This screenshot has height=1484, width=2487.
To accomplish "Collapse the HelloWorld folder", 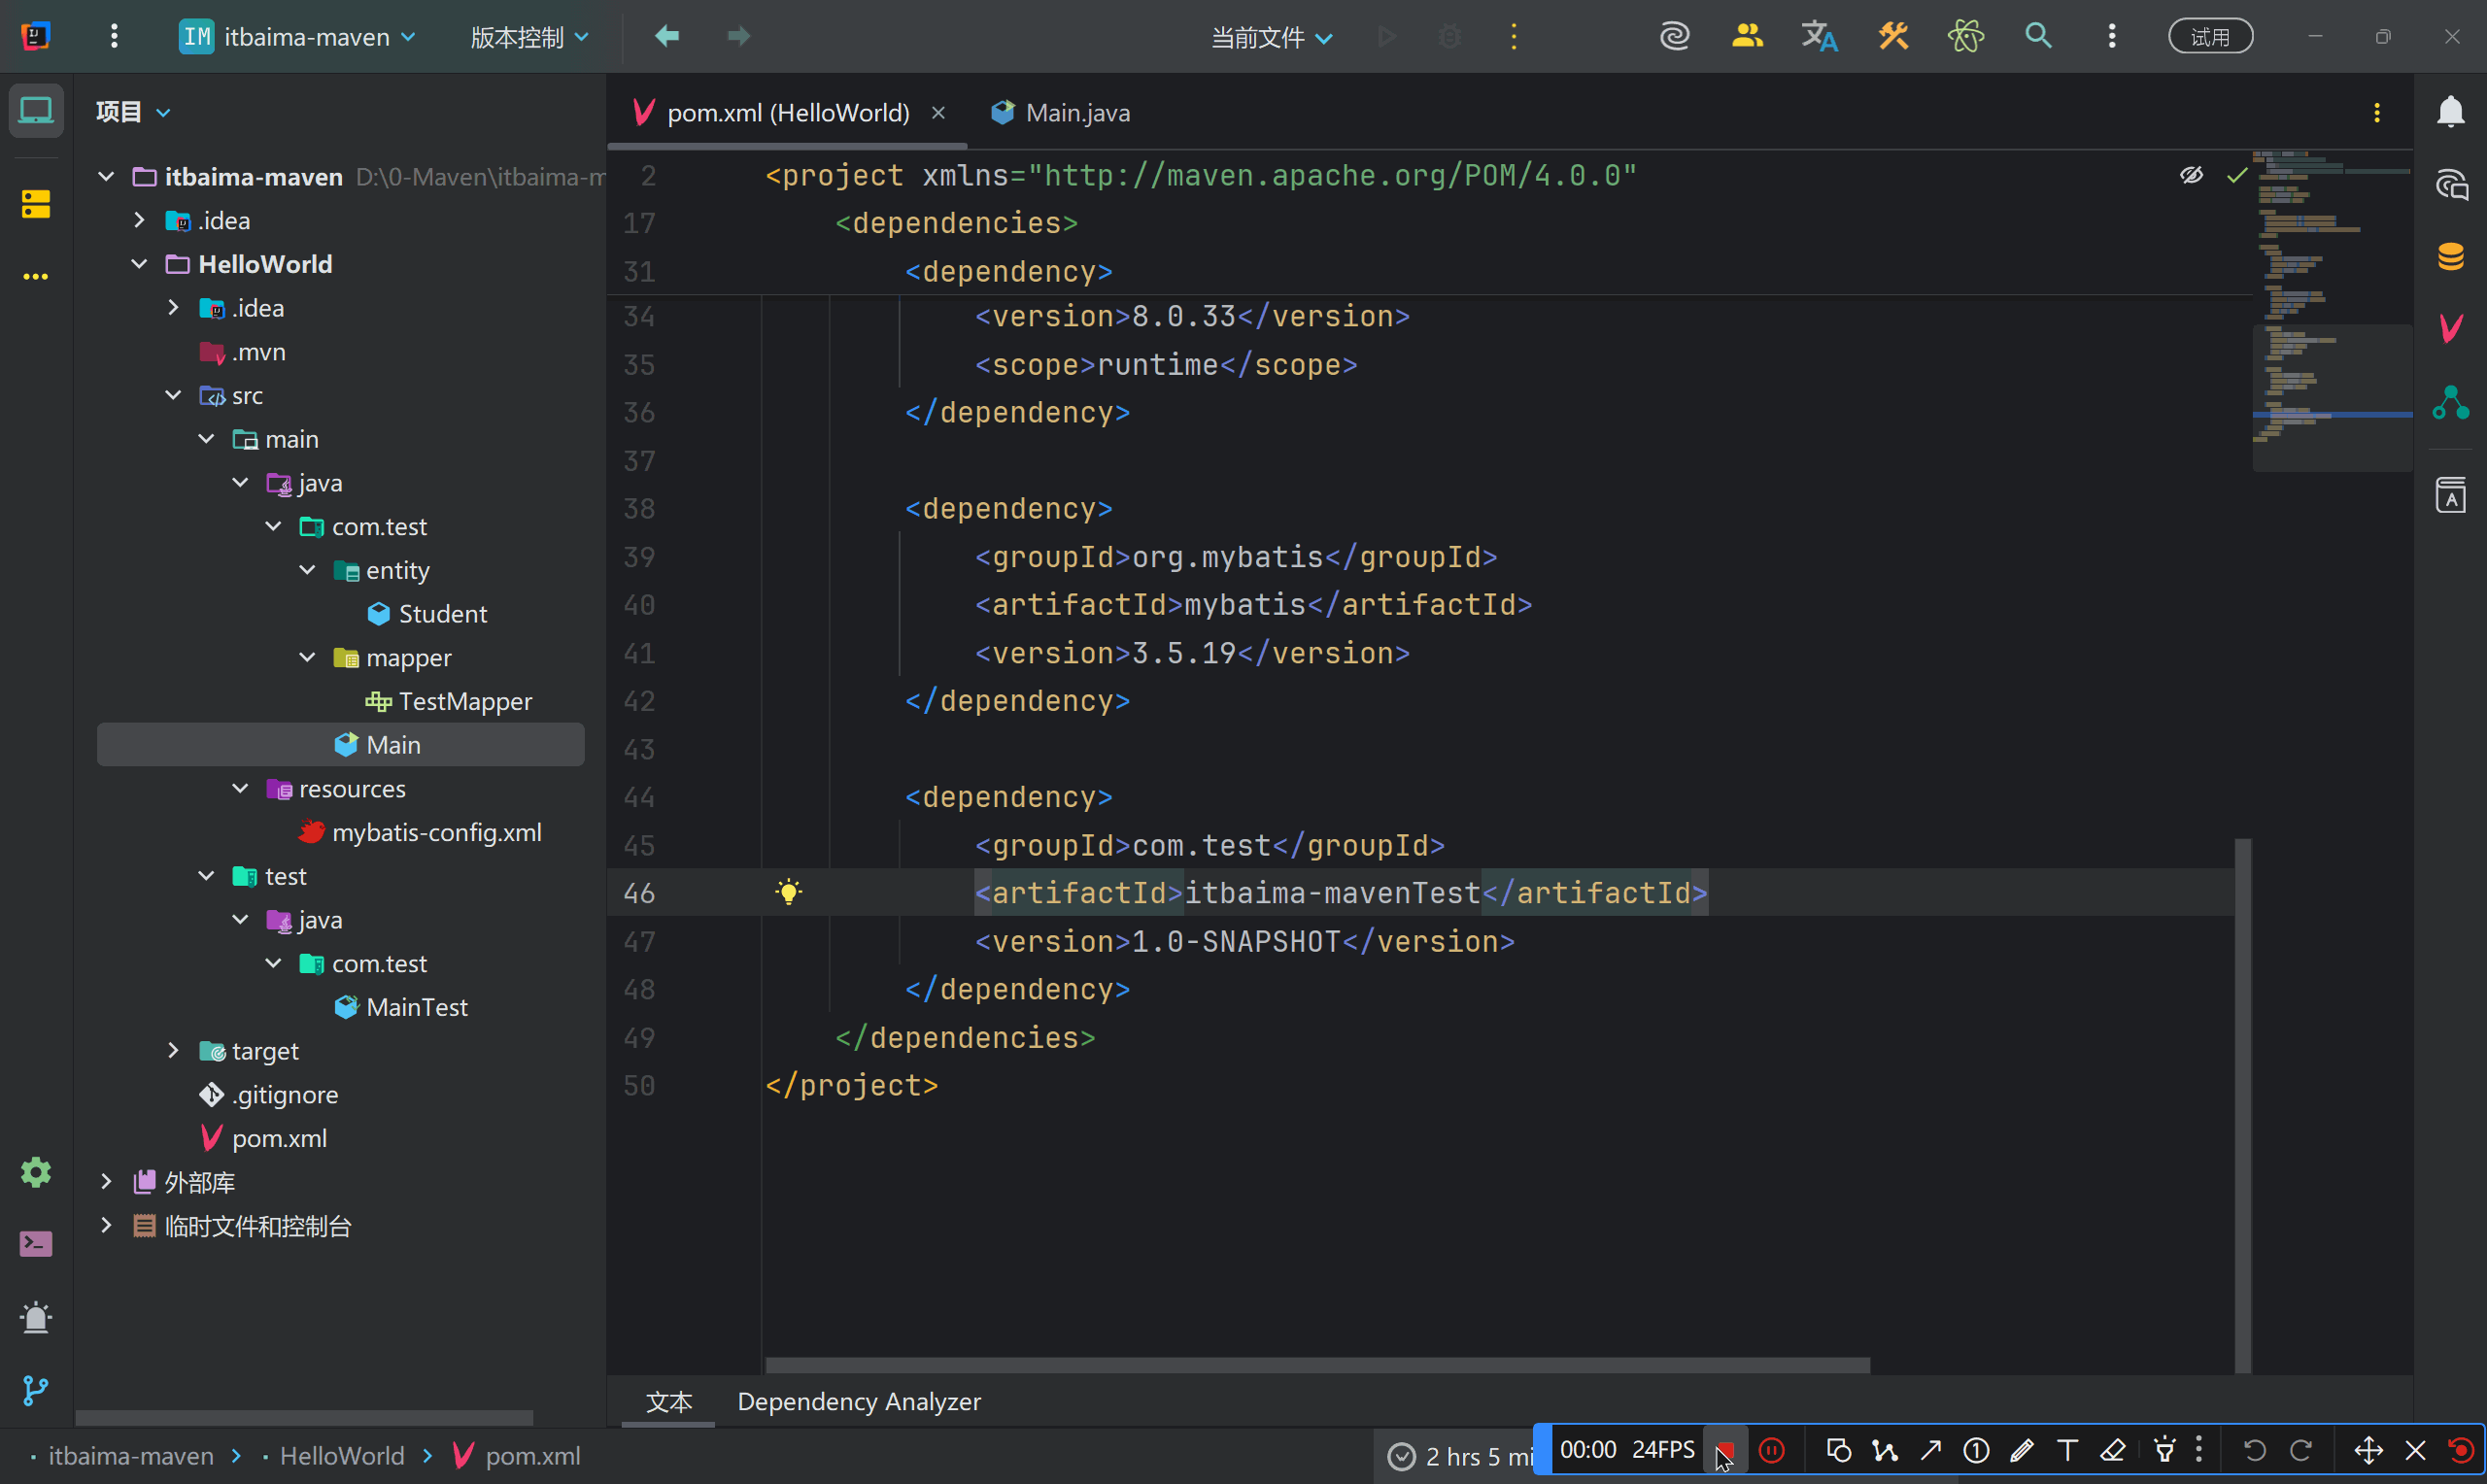I will 139,264.
